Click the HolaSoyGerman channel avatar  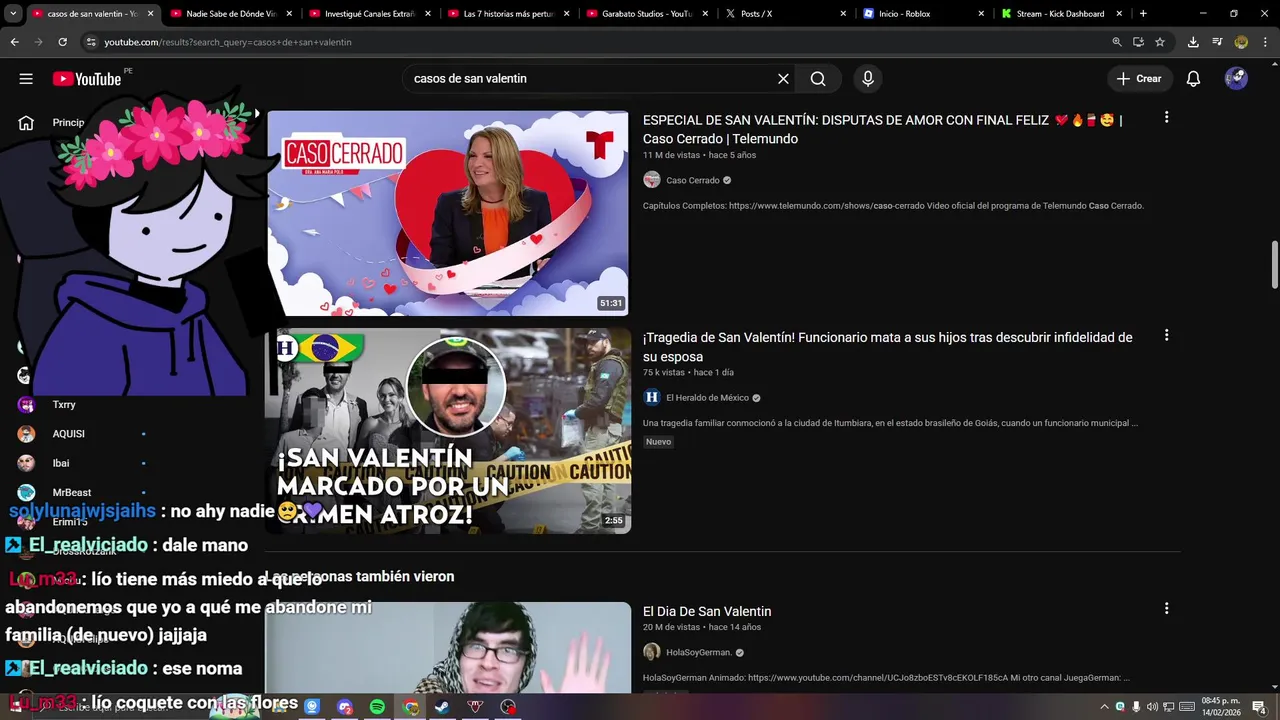652,652
